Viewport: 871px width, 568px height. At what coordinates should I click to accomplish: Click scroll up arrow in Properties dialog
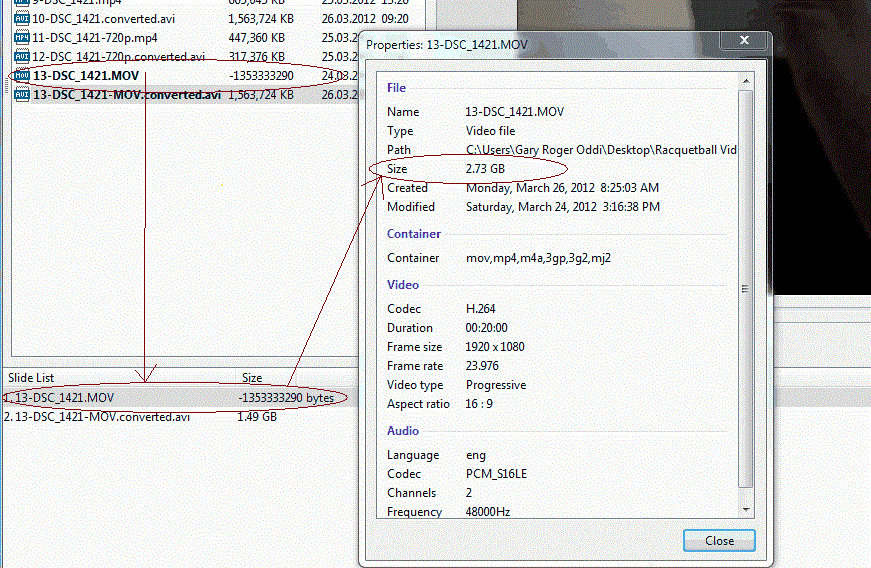746,81
